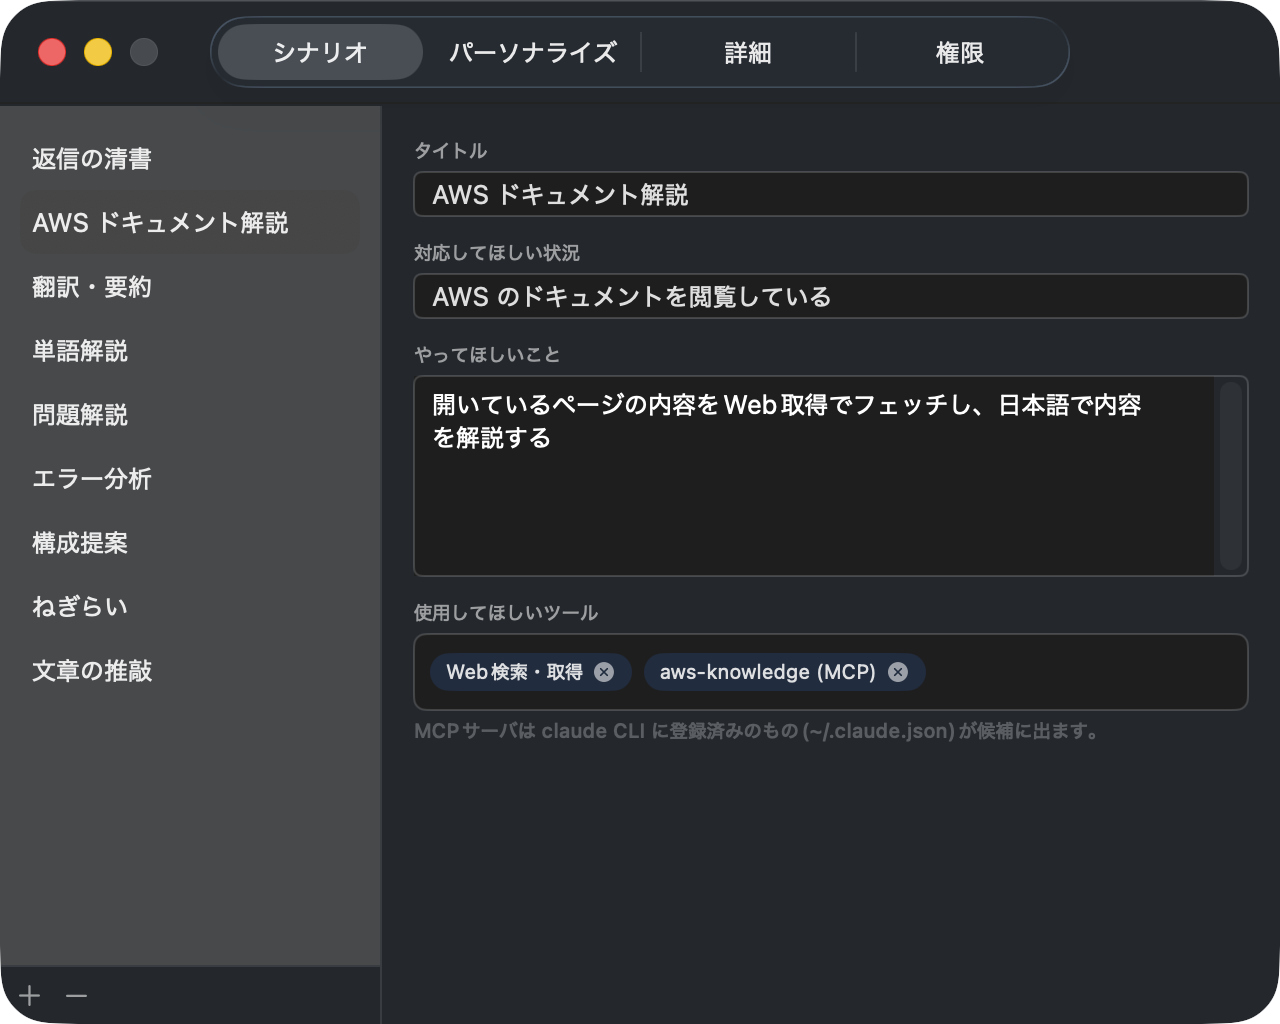The image size is (1280, 1024).
Task: Remove the aws-knowledge (MCP) tool tag
Action: point(898,672)
